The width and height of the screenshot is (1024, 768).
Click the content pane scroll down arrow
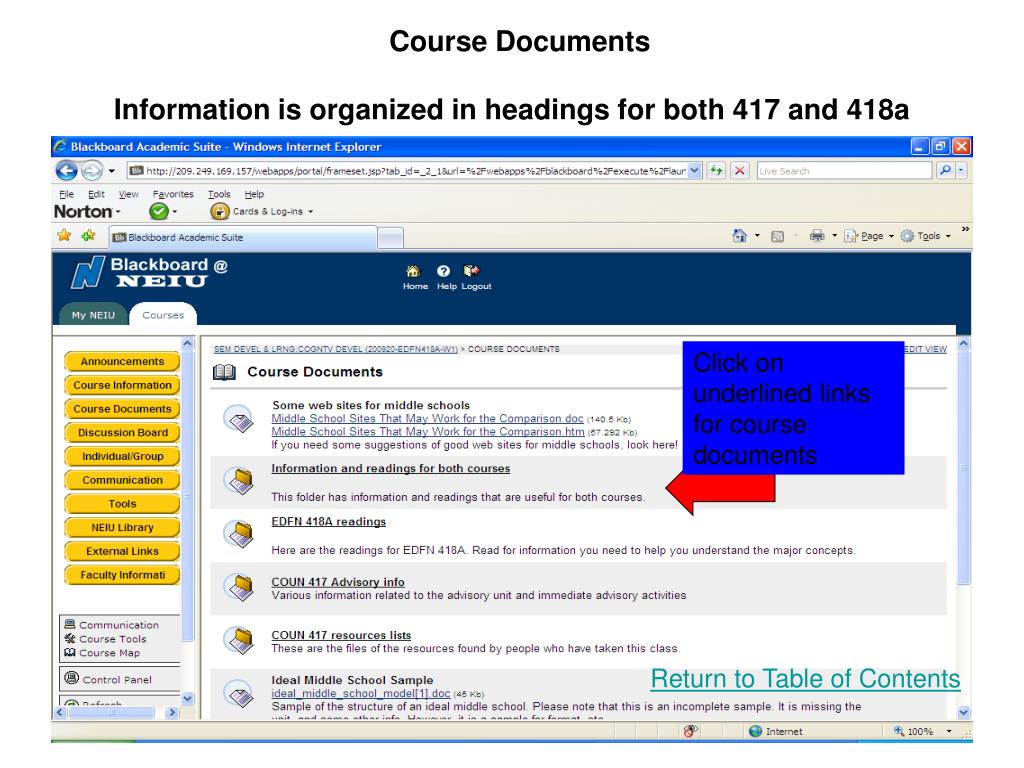click(x=964, y=712)
